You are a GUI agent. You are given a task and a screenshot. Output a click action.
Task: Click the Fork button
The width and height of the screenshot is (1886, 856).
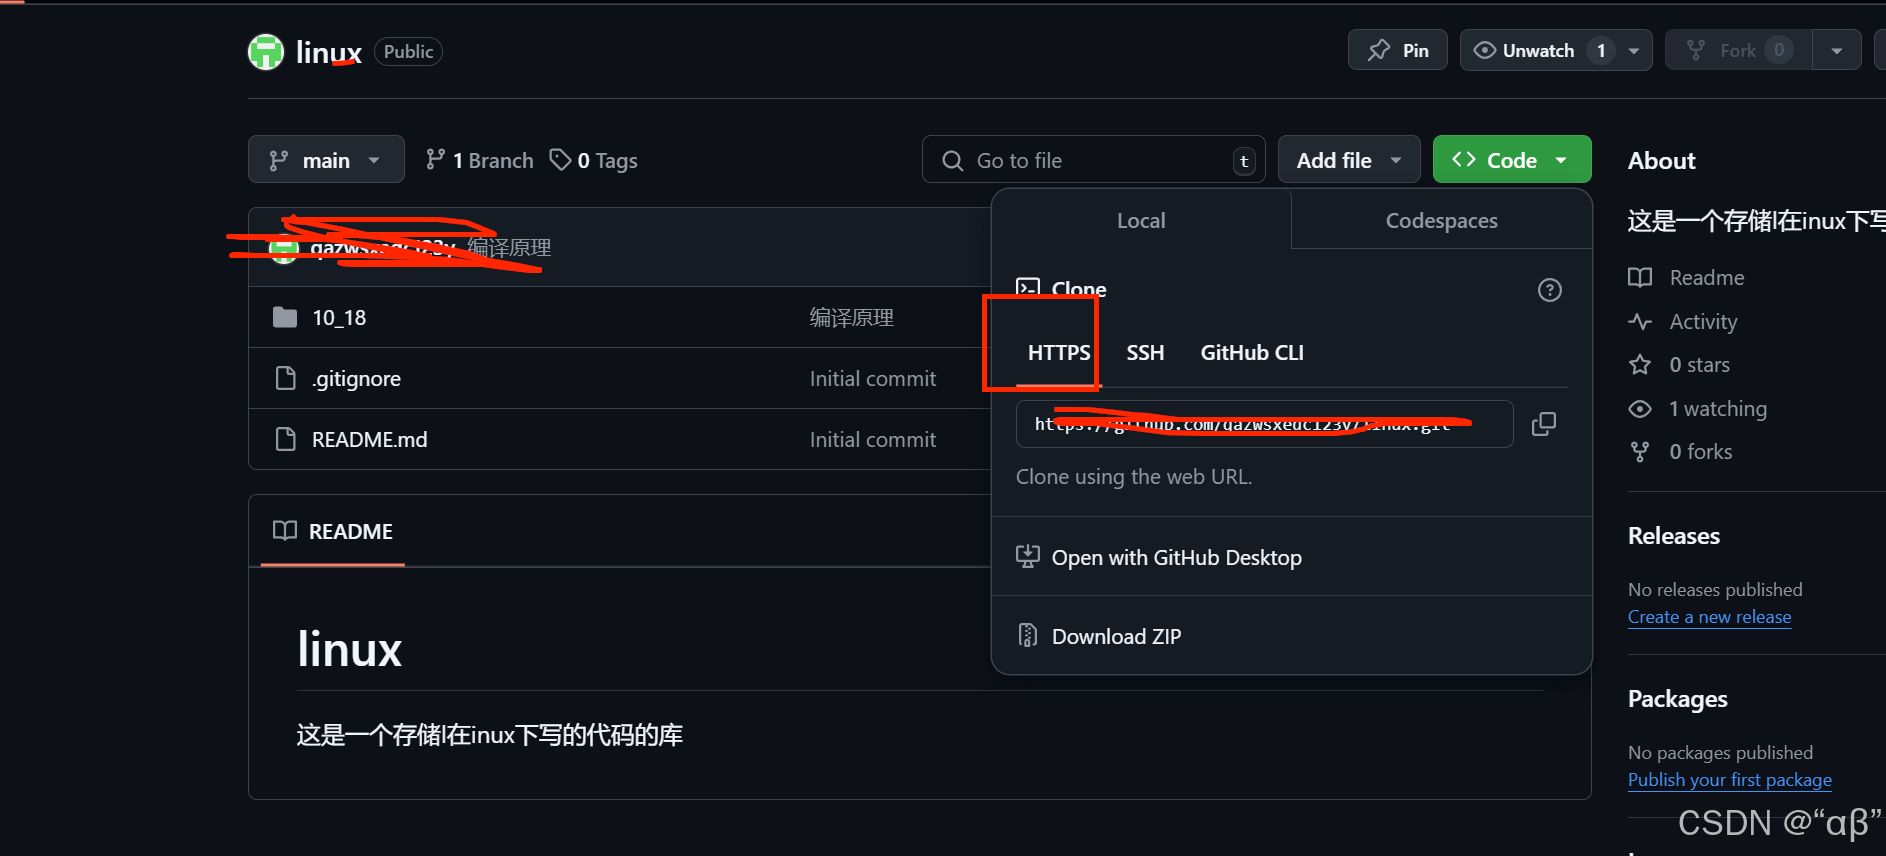click(1738, 50)
